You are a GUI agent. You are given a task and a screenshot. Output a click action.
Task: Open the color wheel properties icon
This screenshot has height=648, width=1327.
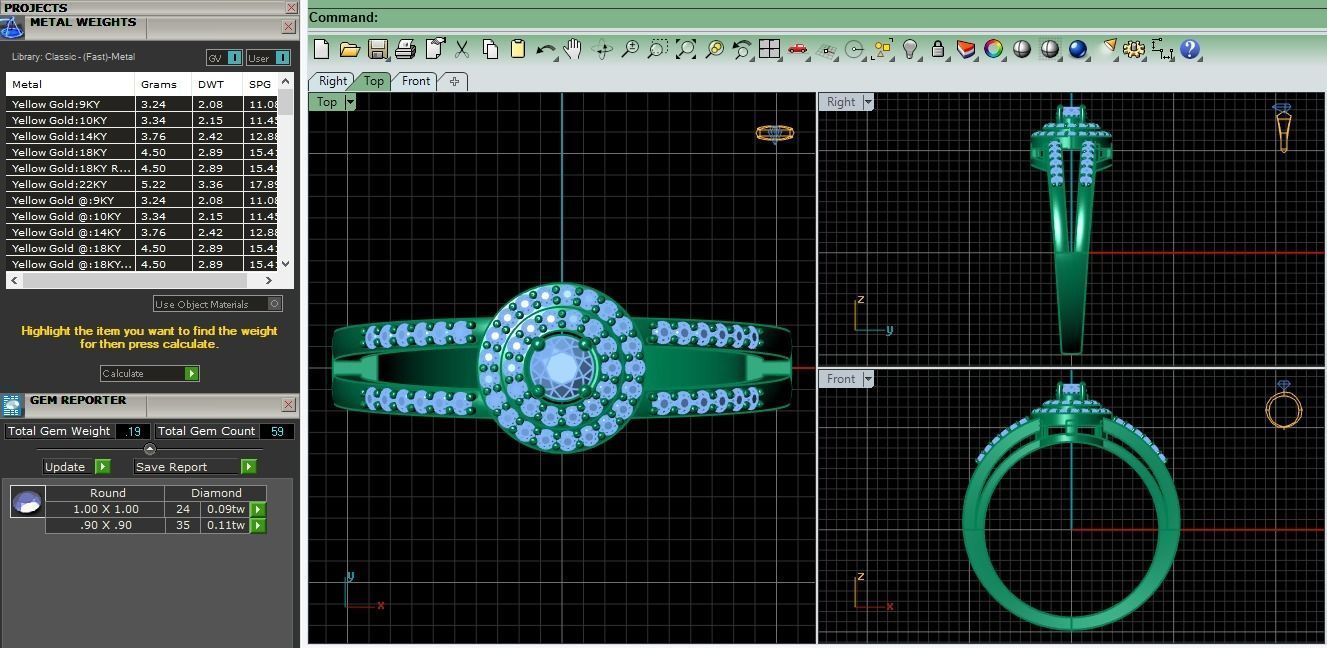click(993, 48)
